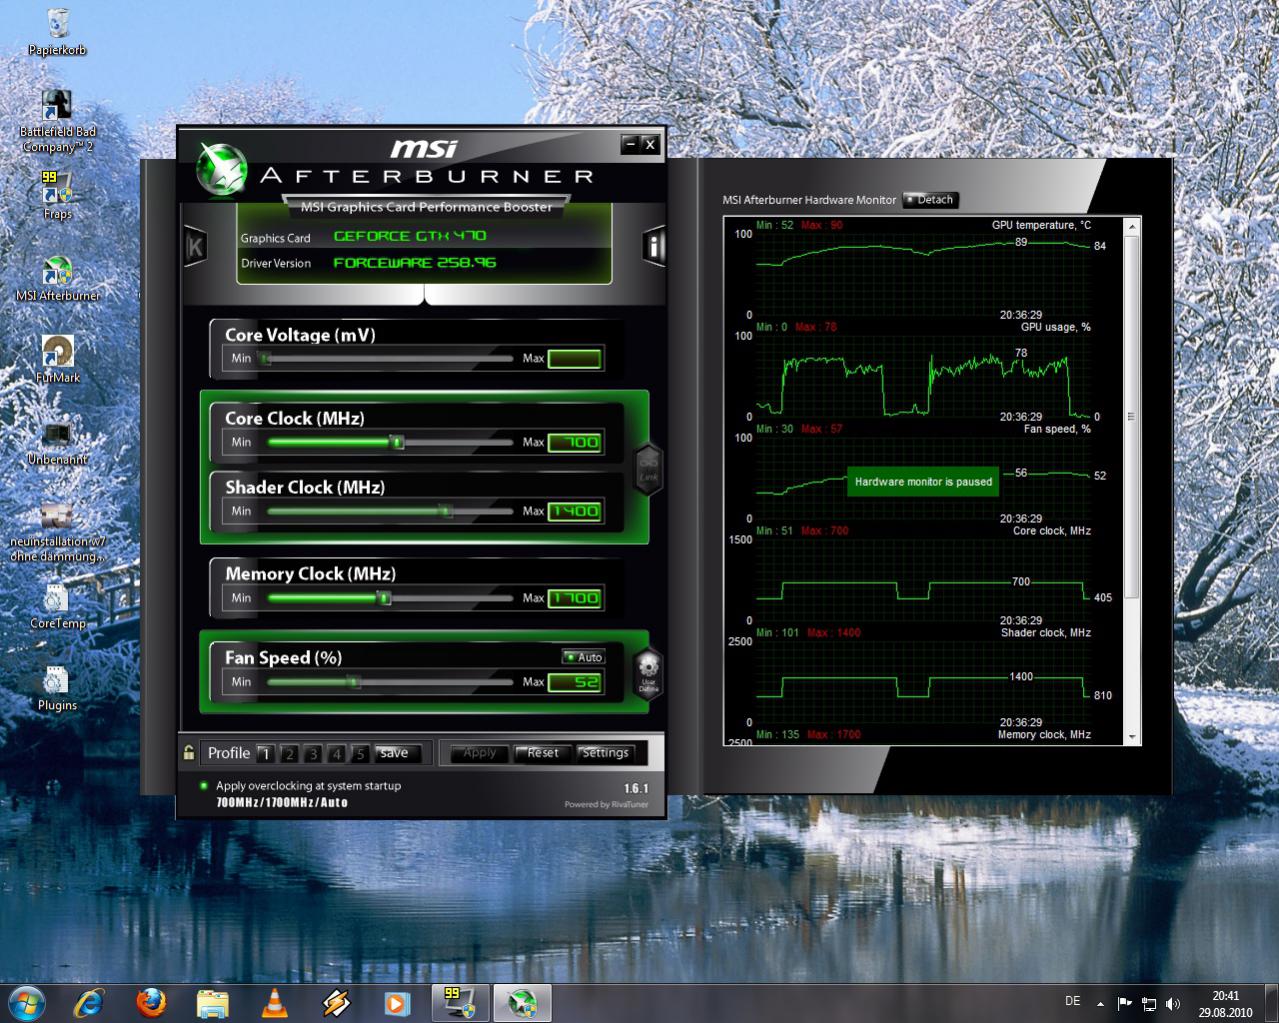Image resolution: width=1279 pixels, height=1023 pixels.
Task: Launch Firefox from taskbar
Action: (x=151, y=1002)
